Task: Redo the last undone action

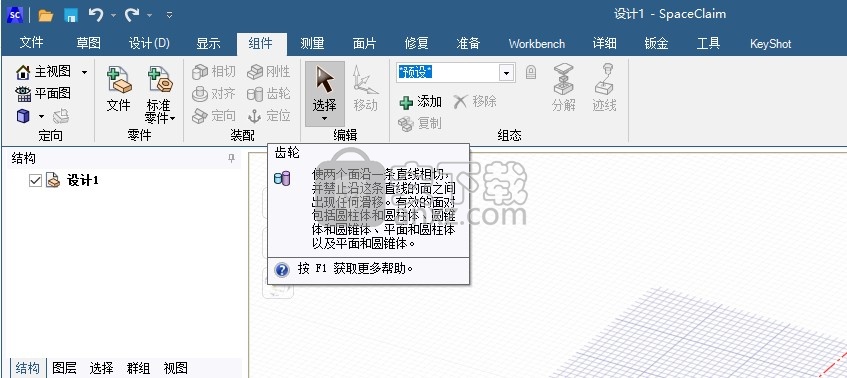Action: tap(132, 15)
